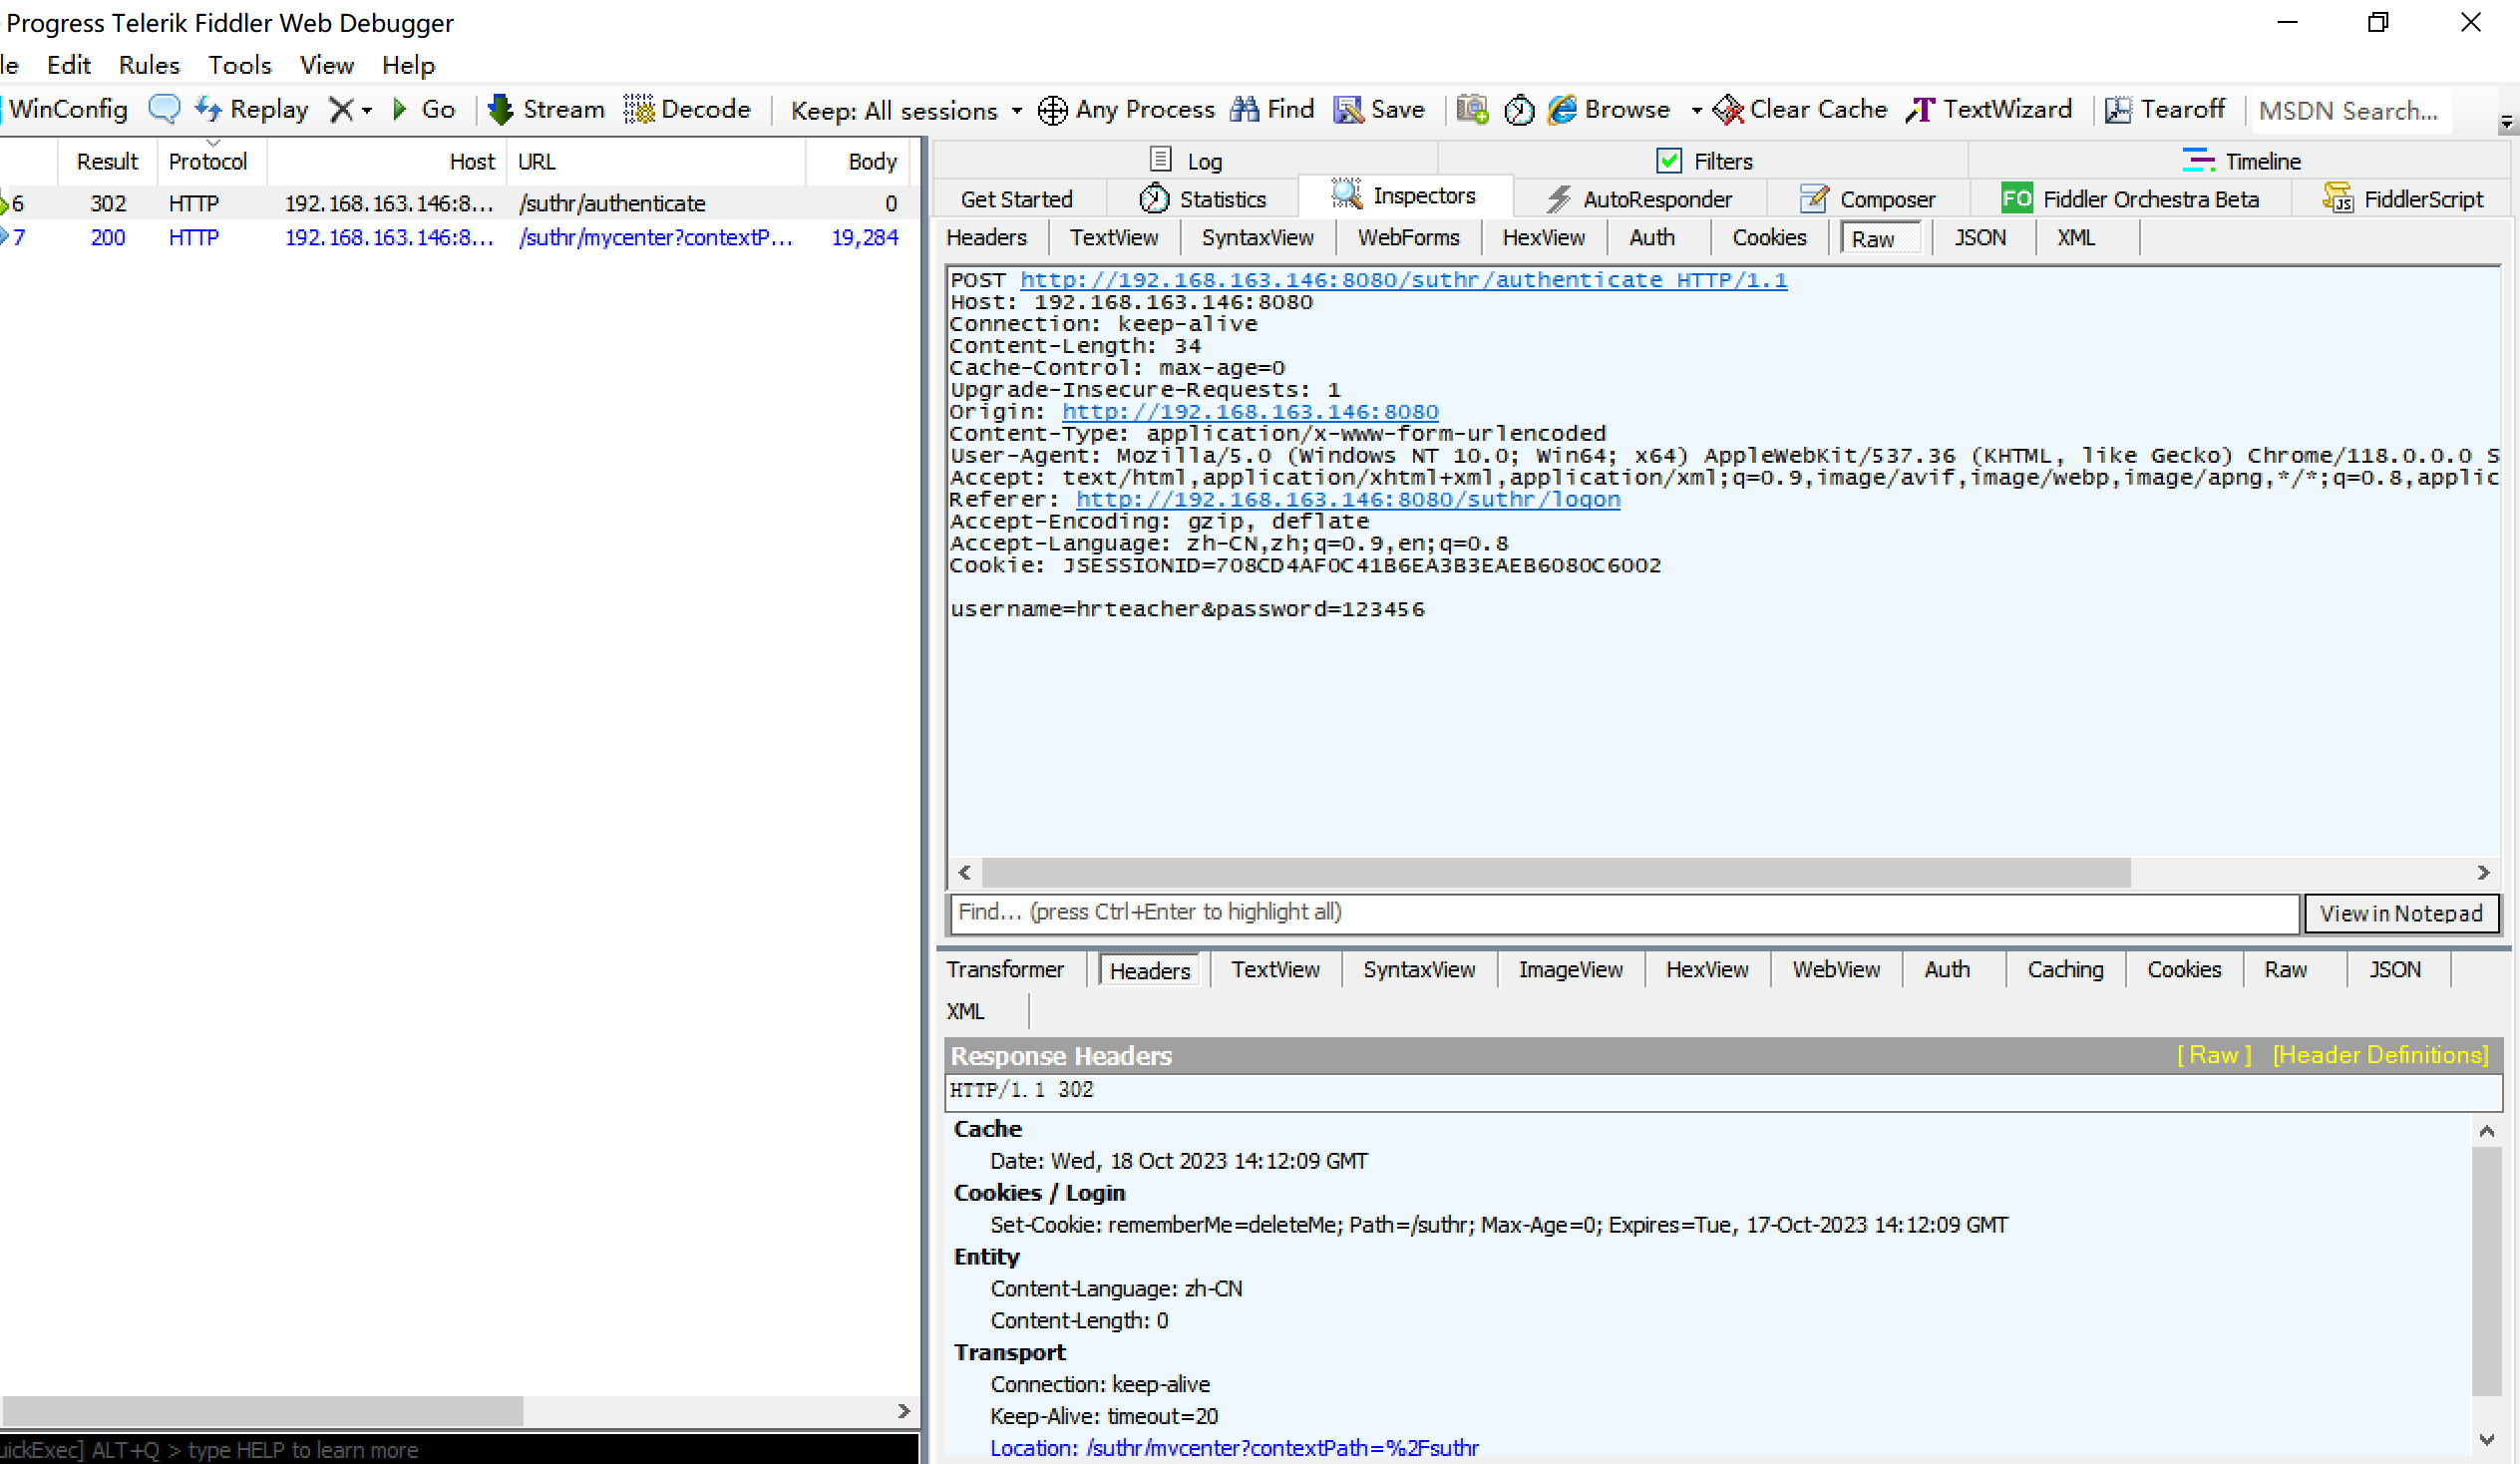
Task: Click the Tearoff icon
Action: click(2119, 109)
